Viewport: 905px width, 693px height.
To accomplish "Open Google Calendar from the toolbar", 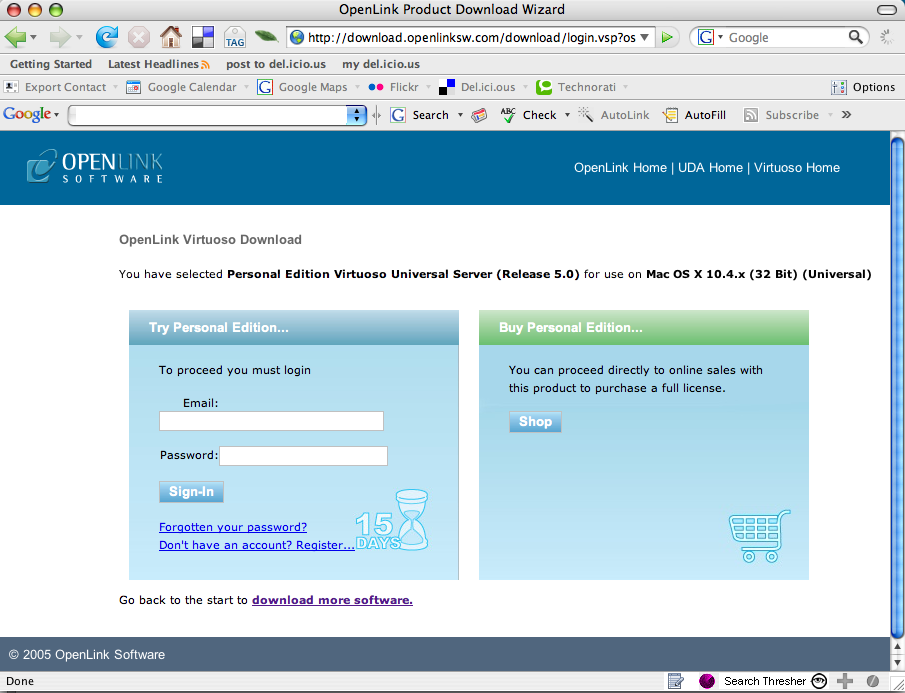I will (181, 87).
